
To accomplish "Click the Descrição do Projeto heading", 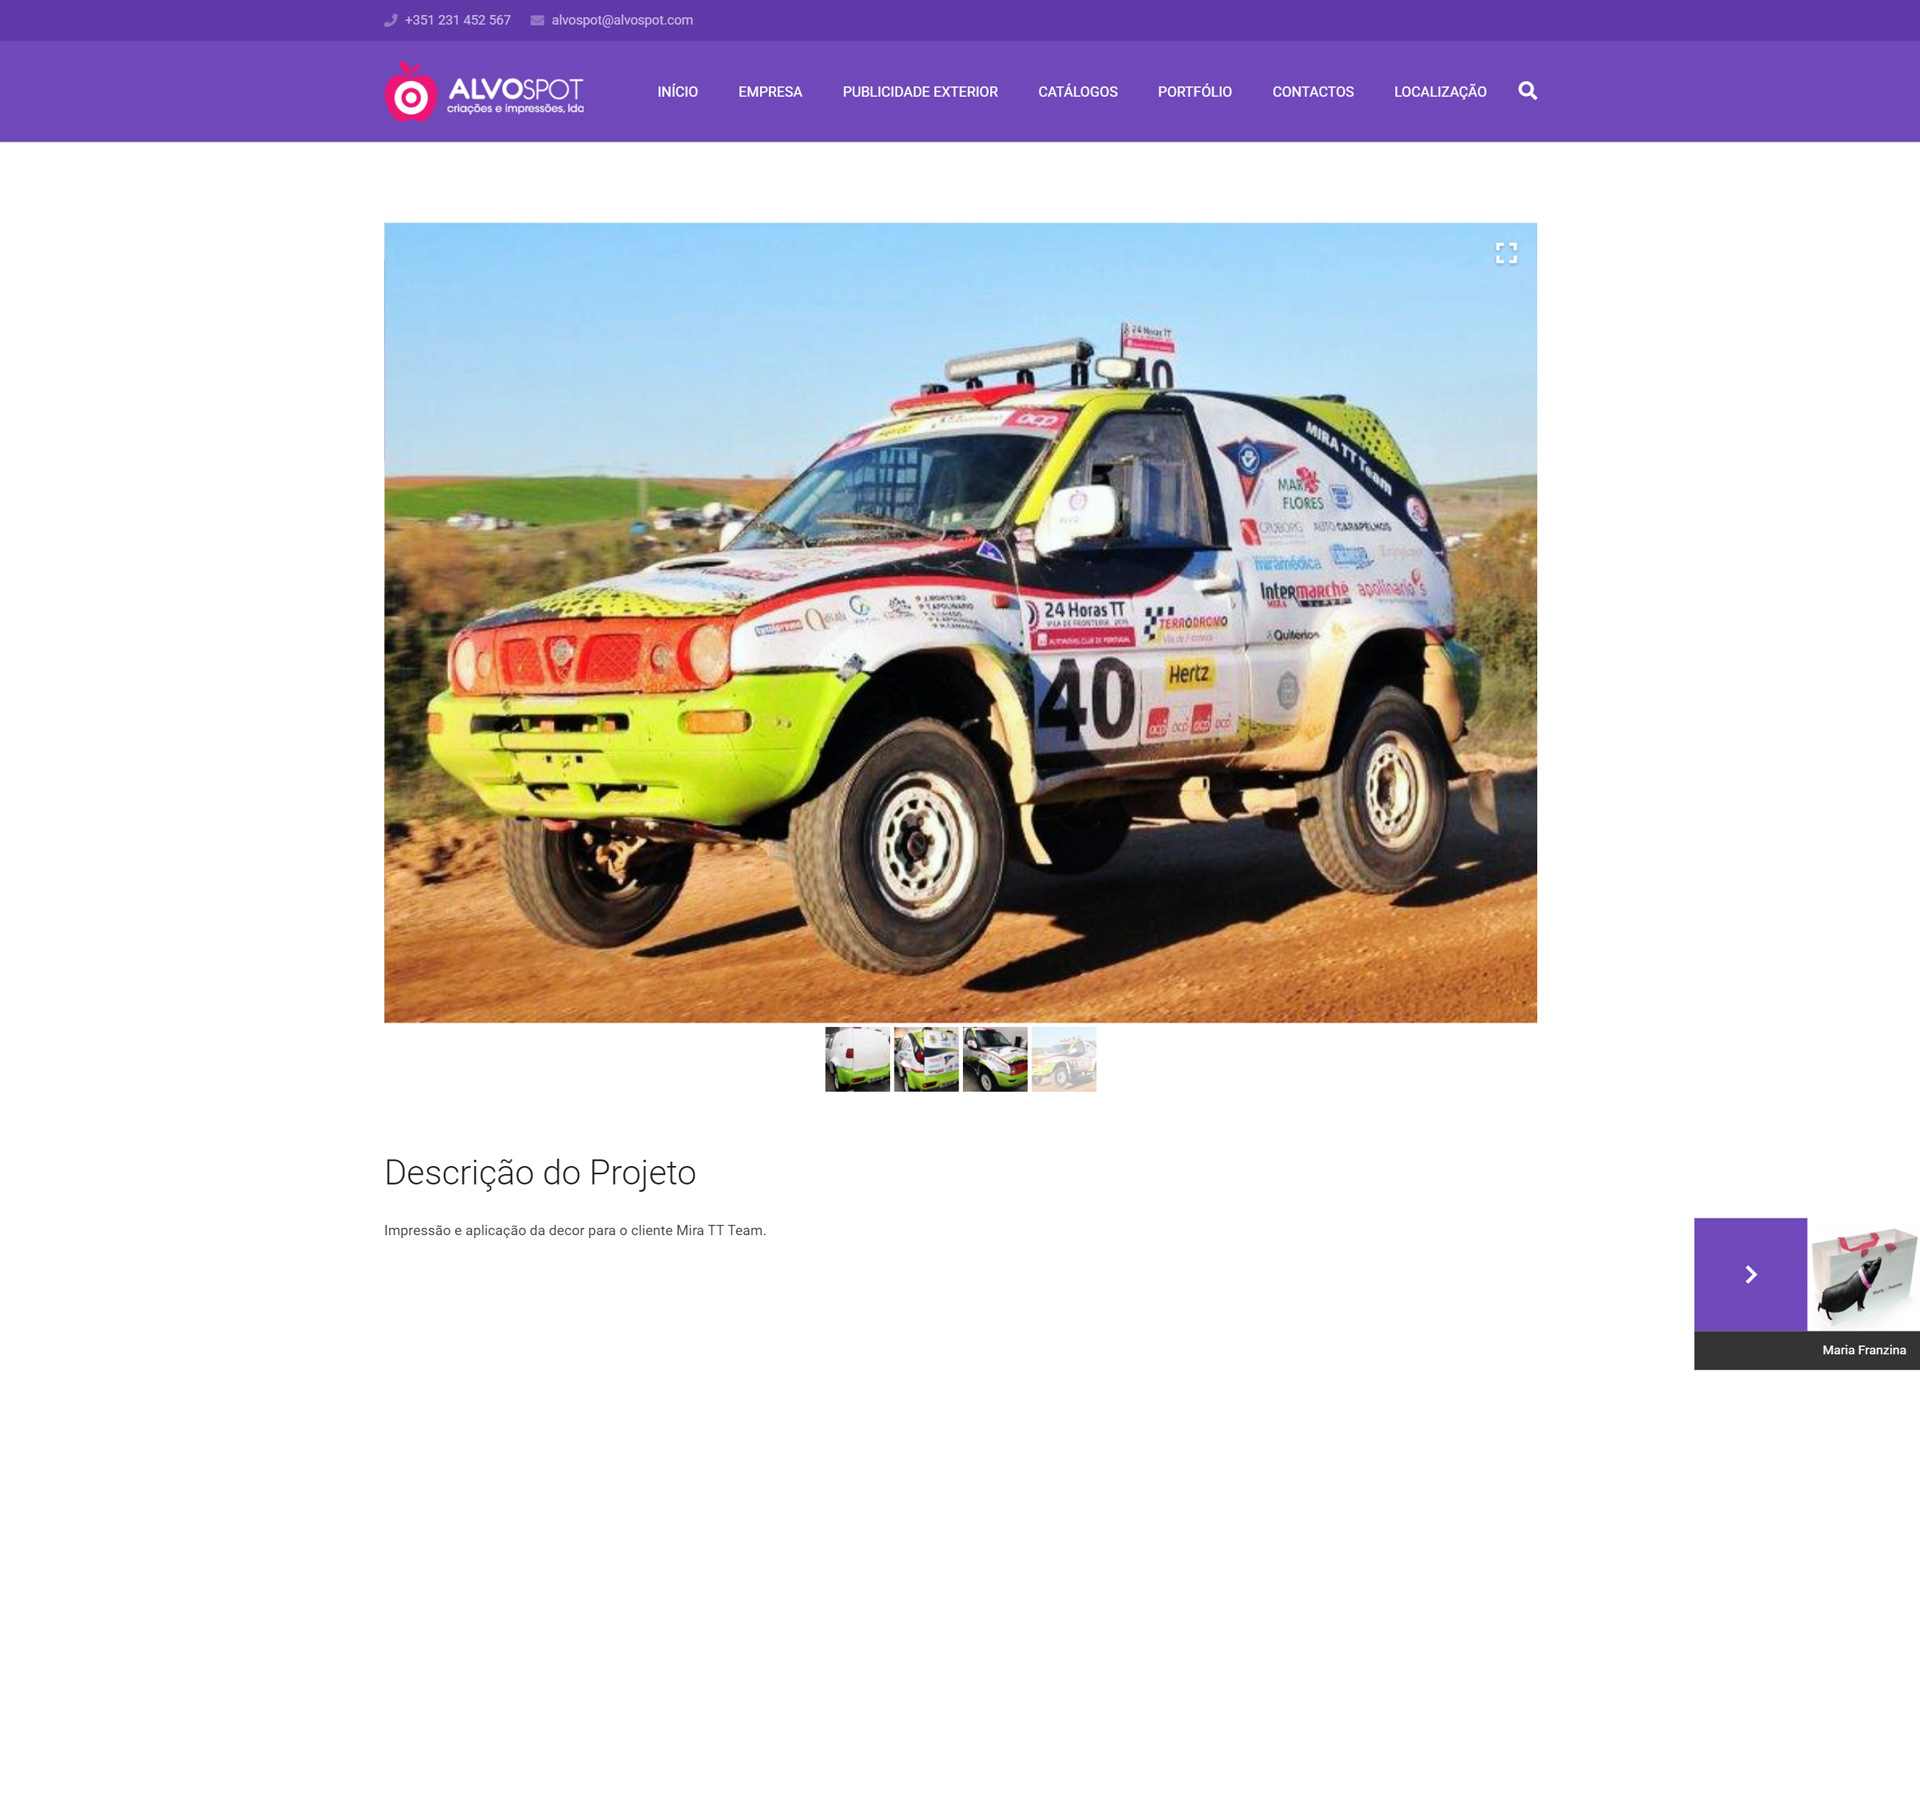I will (x=540, y=1172).
